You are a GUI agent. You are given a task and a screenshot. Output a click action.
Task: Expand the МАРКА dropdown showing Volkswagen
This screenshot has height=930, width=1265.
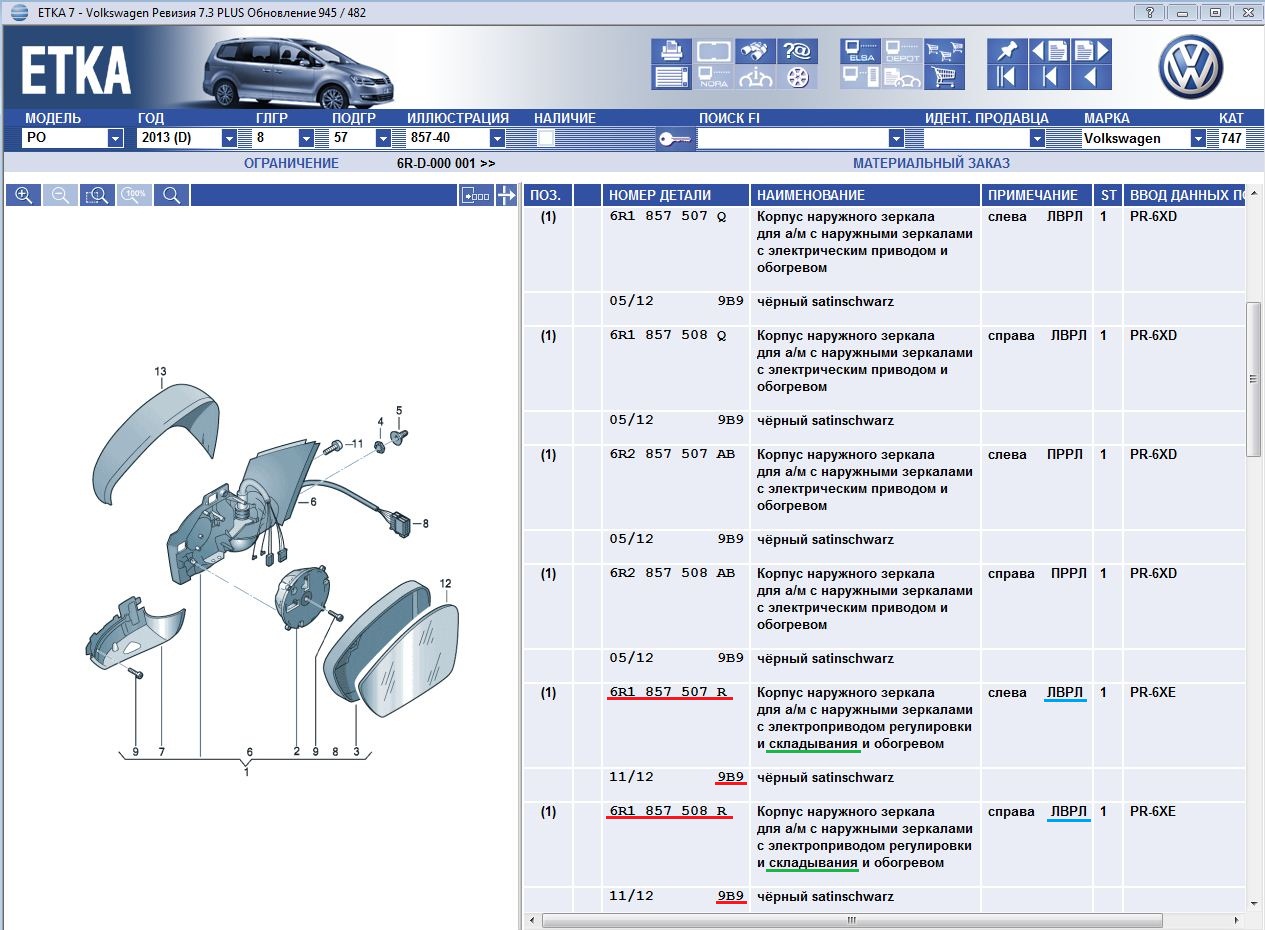1198,139
